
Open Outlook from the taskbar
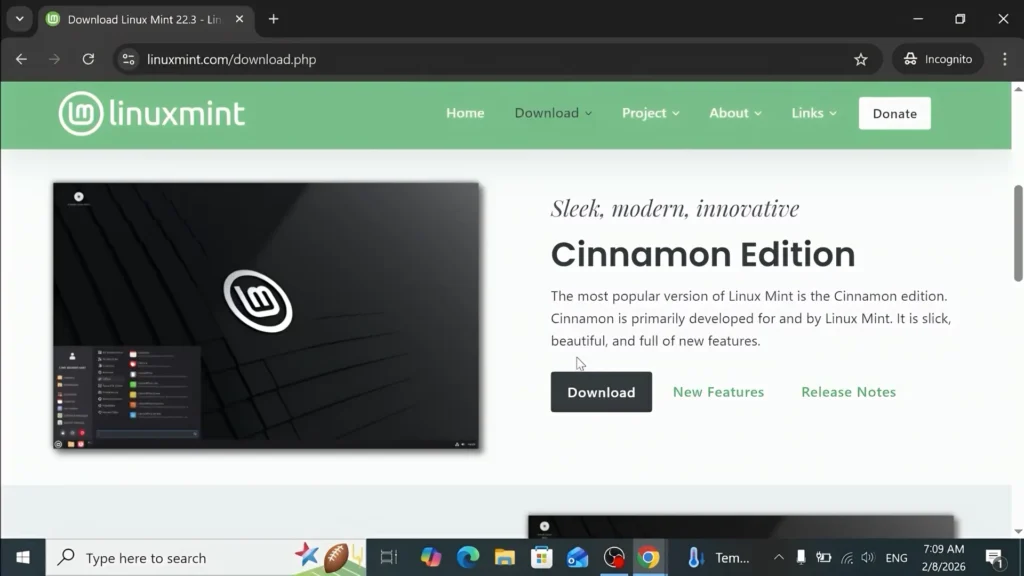pyautogui.click(x=577, y=558)
